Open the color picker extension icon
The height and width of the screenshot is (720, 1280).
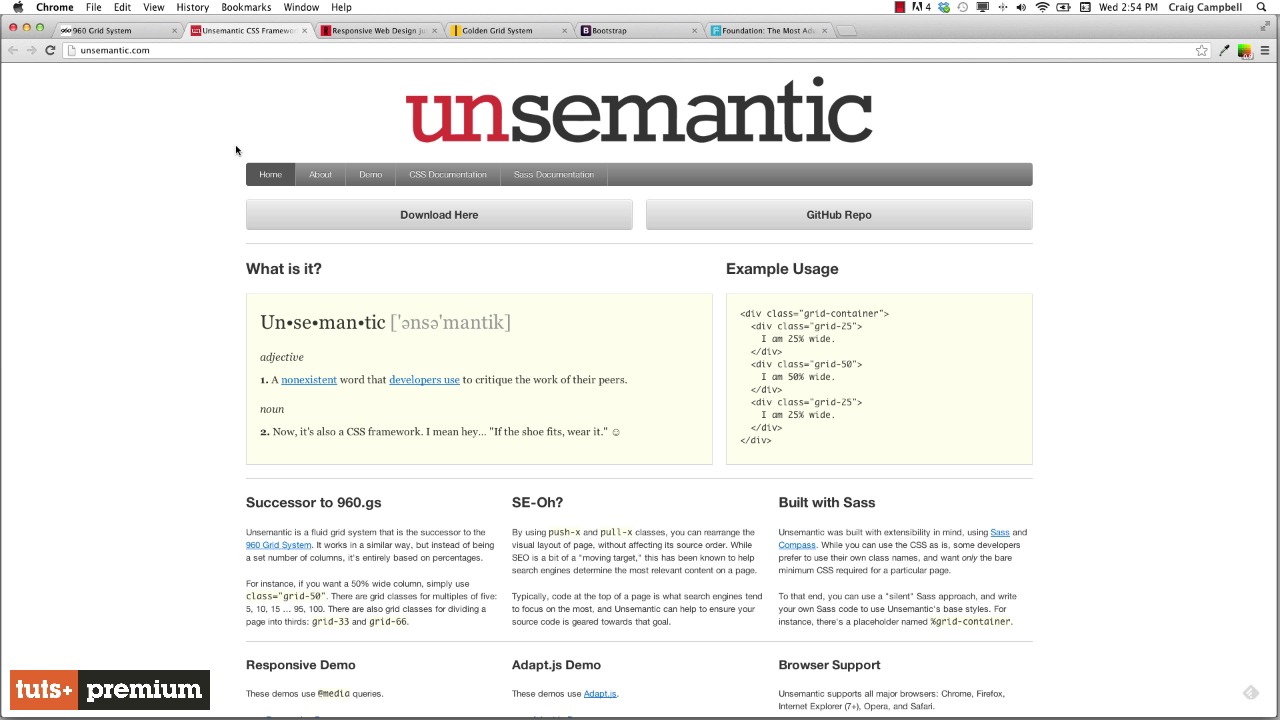tap(1244, 50)
